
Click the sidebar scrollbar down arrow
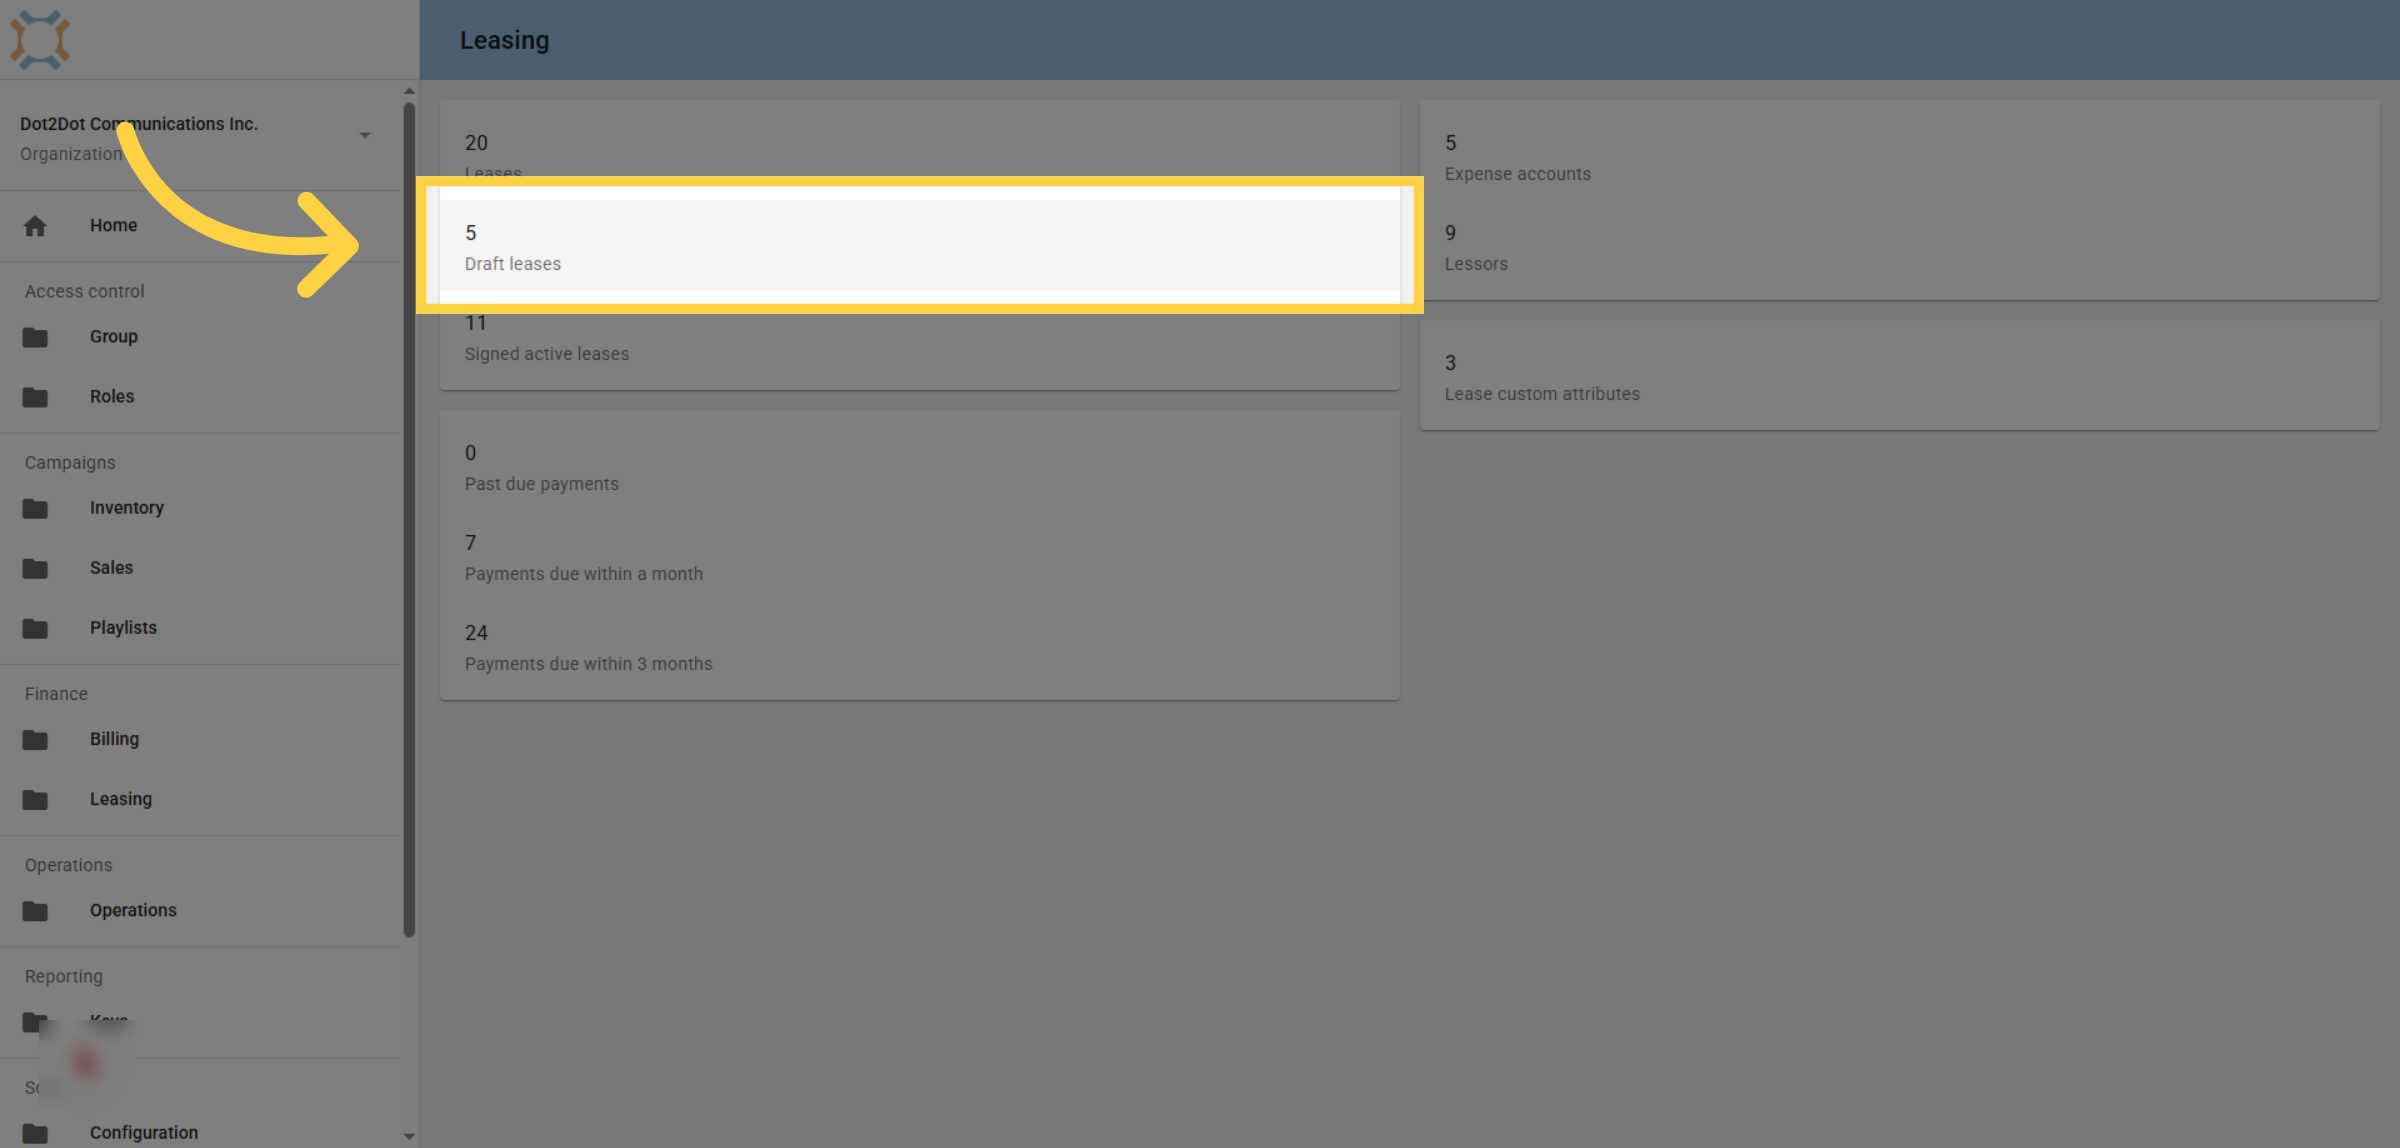tap(409, 1136)
